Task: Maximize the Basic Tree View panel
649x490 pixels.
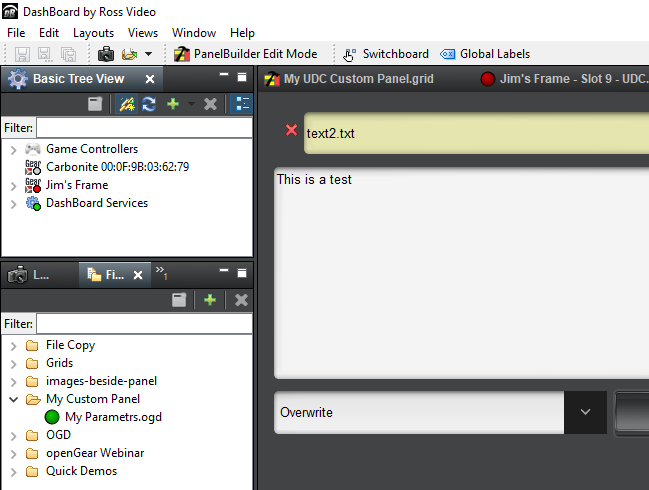Action: tap(242, 77)
